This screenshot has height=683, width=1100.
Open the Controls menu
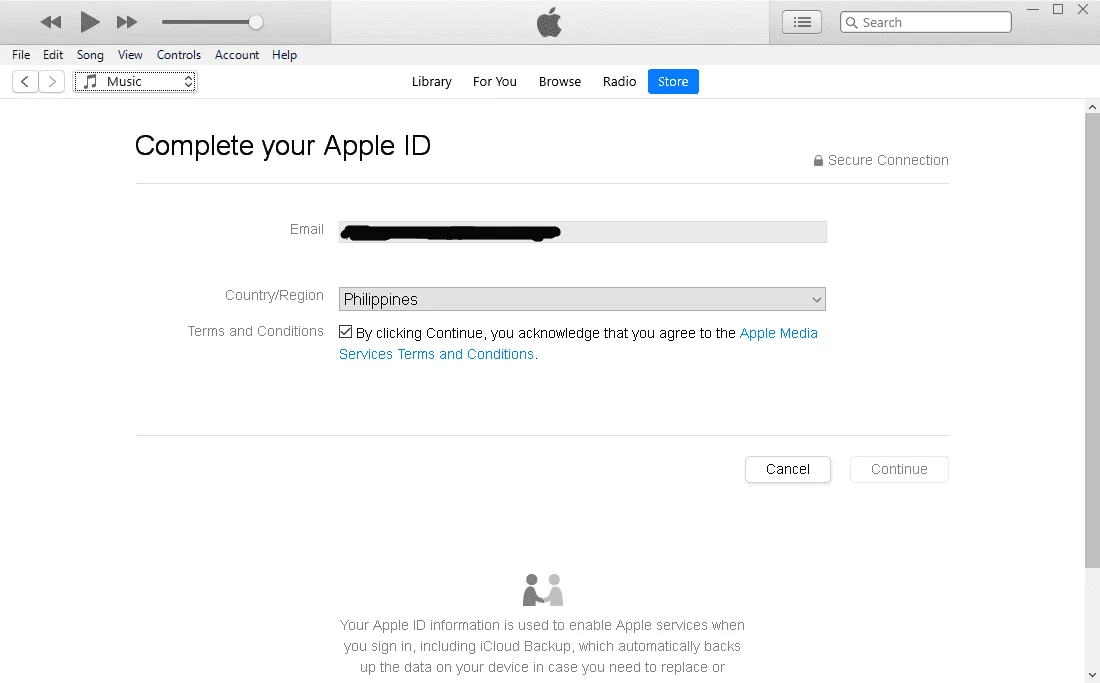click(178, 55)
